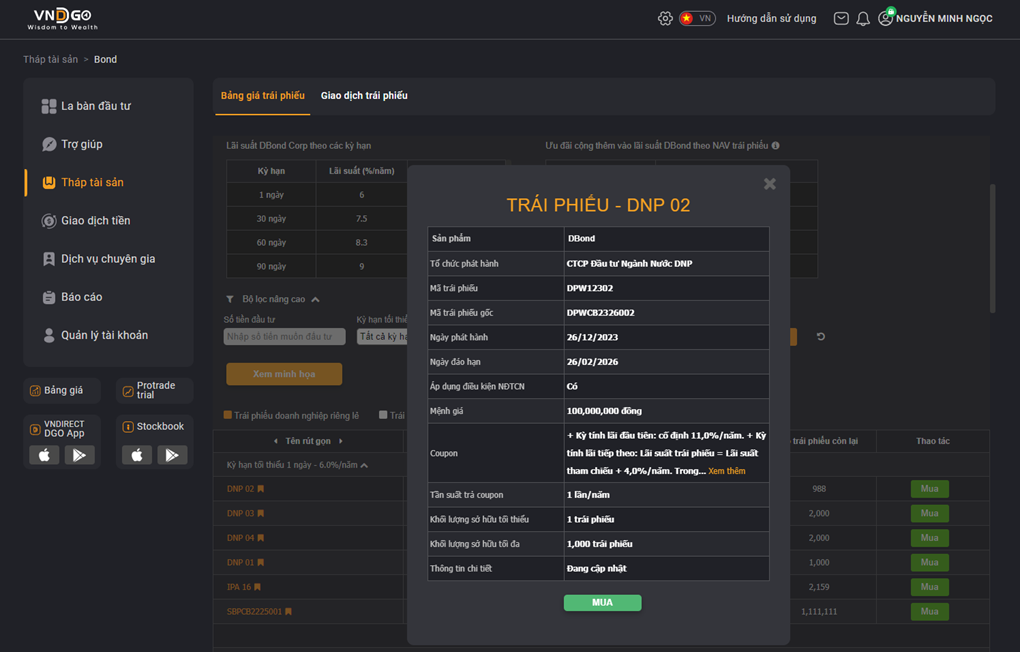Click the bookmark icon next to DNP 04
The image size is (1020, 652).
[261, 538]
